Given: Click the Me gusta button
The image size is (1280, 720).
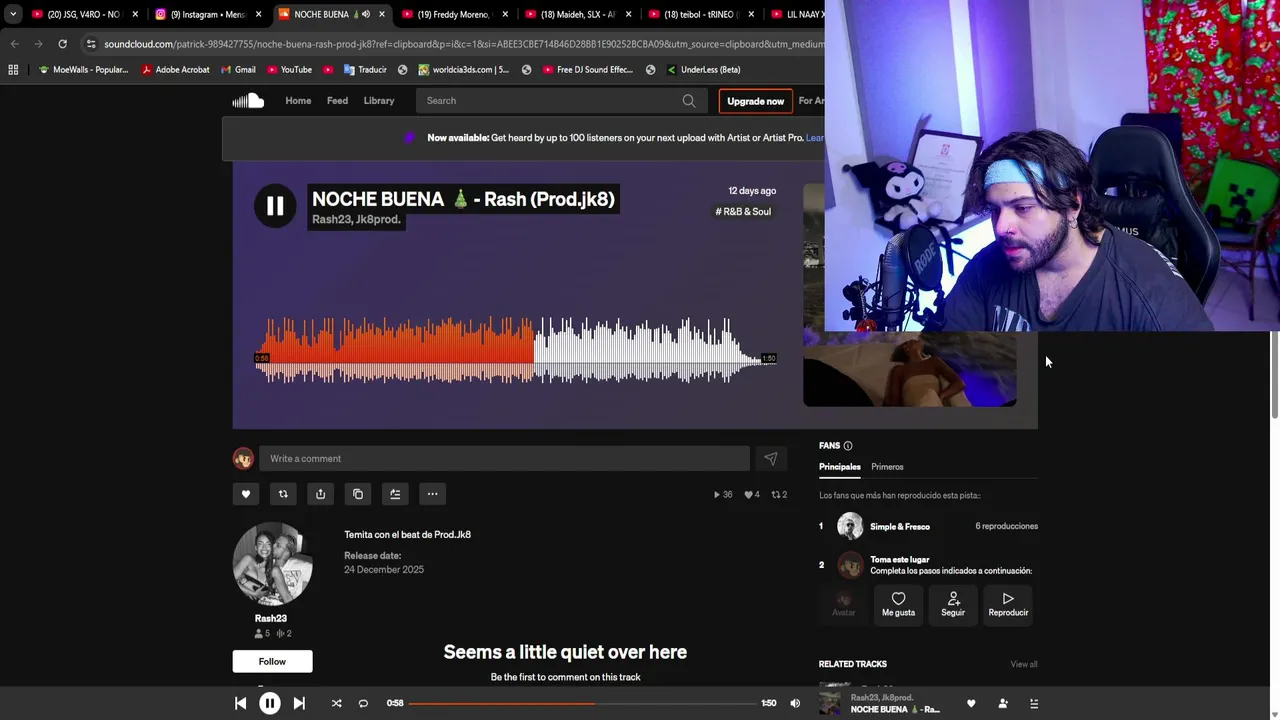Looking at the screenshot, I should pyautogui.click(x=898, y=604).
